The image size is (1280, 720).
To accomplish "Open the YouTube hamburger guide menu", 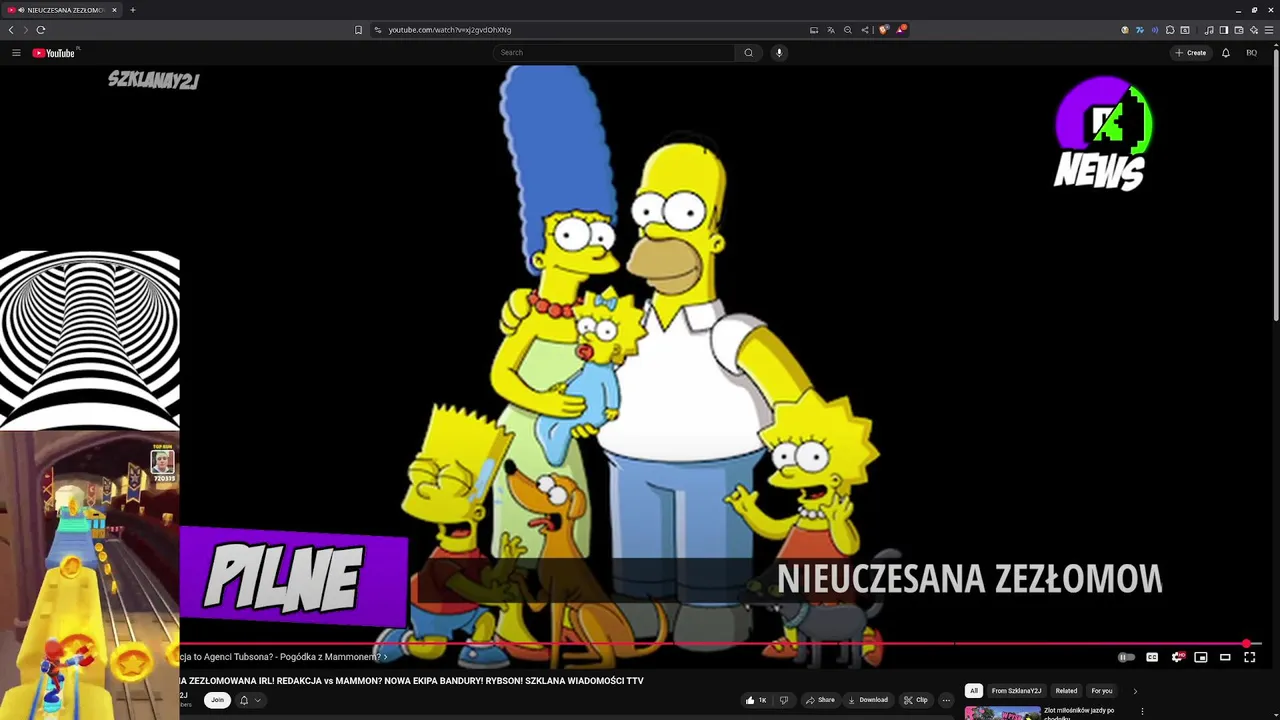I will pyautogui.click(x=16, y=53).
